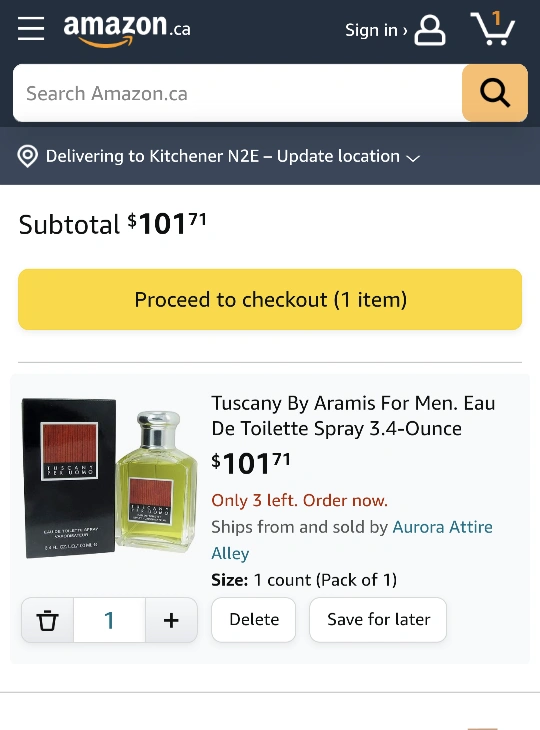The width and height of the screenshot is (540, 730).
Task: Click the location pin icon
Action: 27,156
